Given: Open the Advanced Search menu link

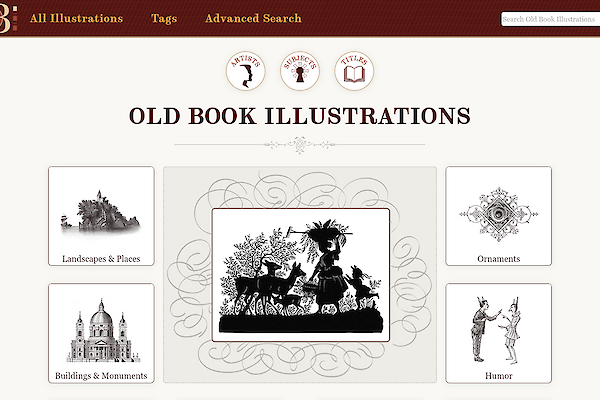Looking at the screenshot, I should click(x=253, y=18).
